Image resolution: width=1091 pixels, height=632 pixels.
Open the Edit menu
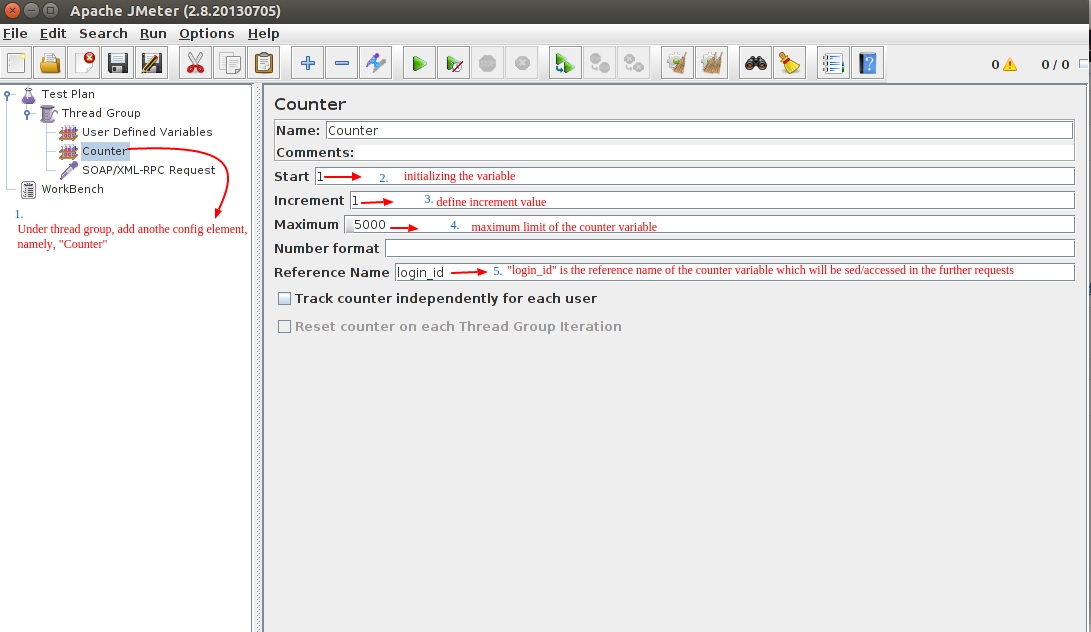click(x=53, y=33)
